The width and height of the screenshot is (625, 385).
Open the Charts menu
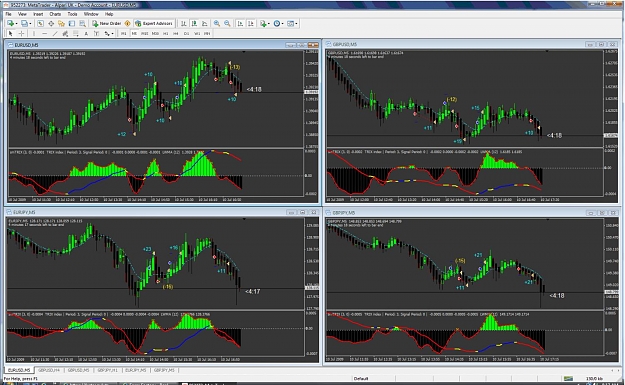(55, 14)
